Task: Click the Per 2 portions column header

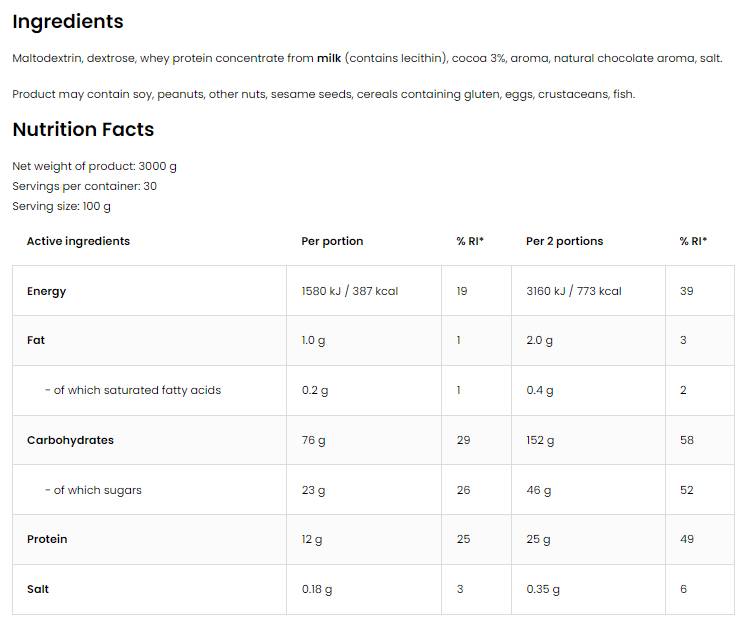Action: [x=564, y=241]
